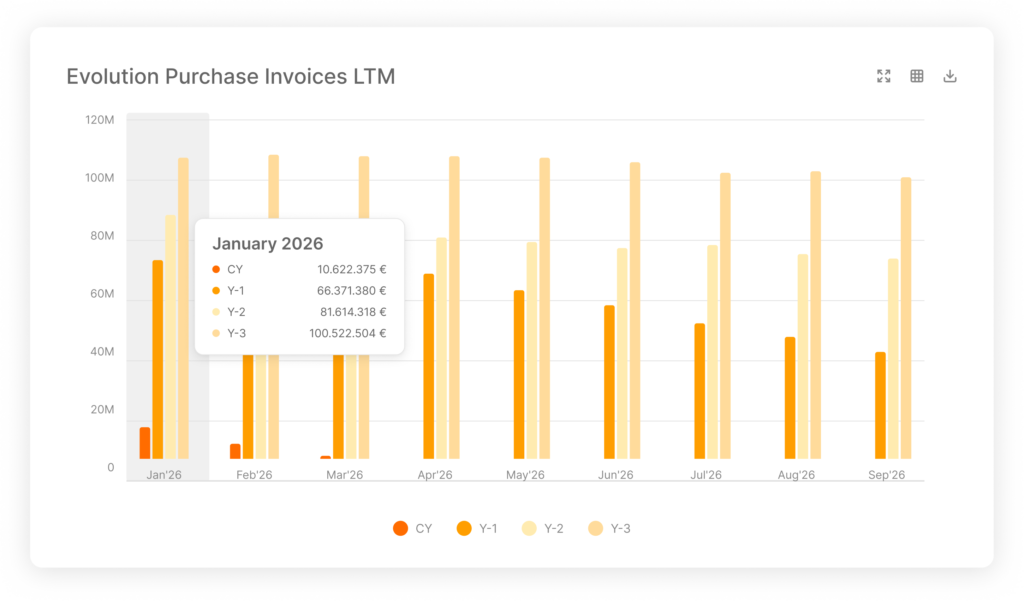Select the Y-2 bar for Apr'26
Screen dimensions: 1024x601
[441, 348]
